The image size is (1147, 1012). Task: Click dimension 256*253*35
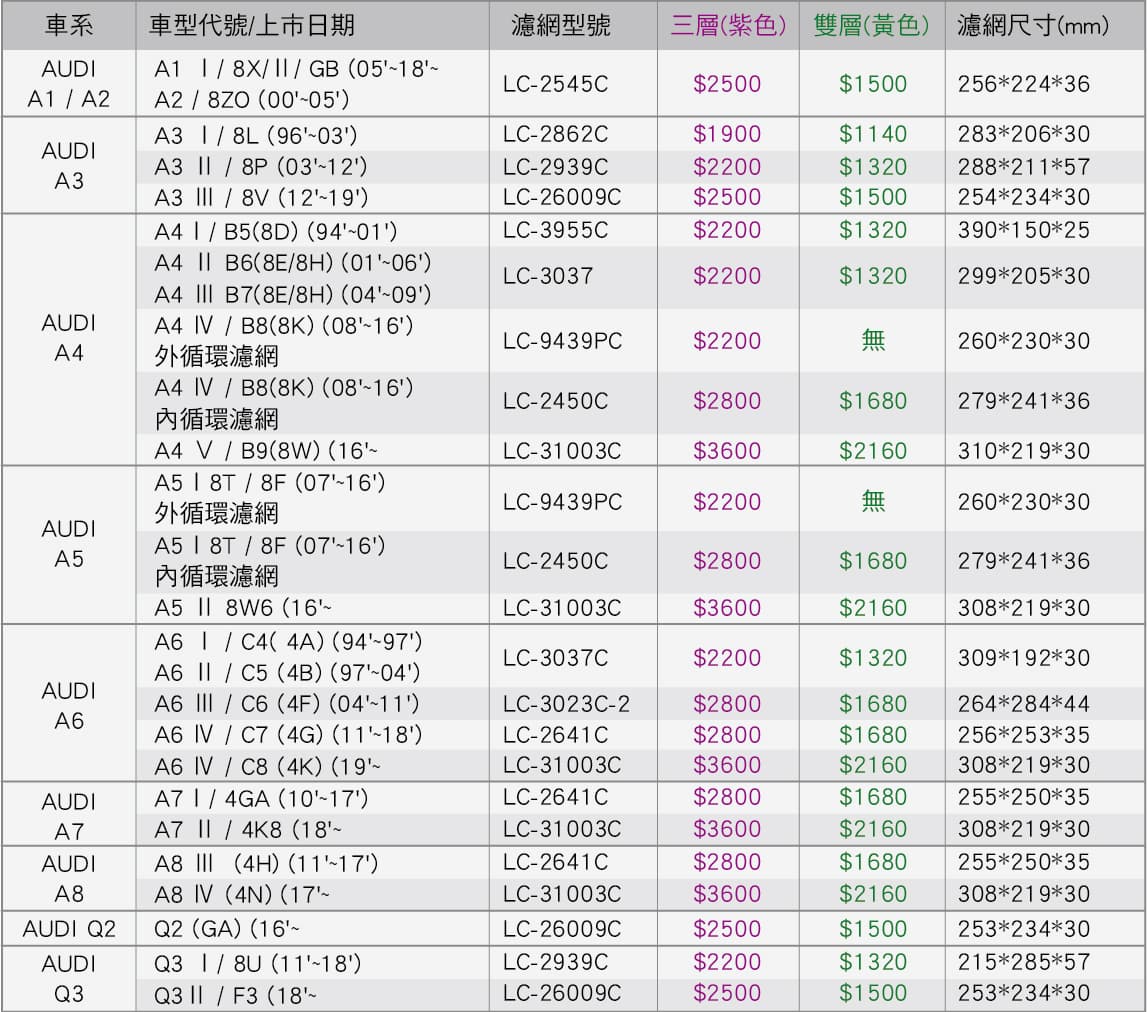point(1024,735)
